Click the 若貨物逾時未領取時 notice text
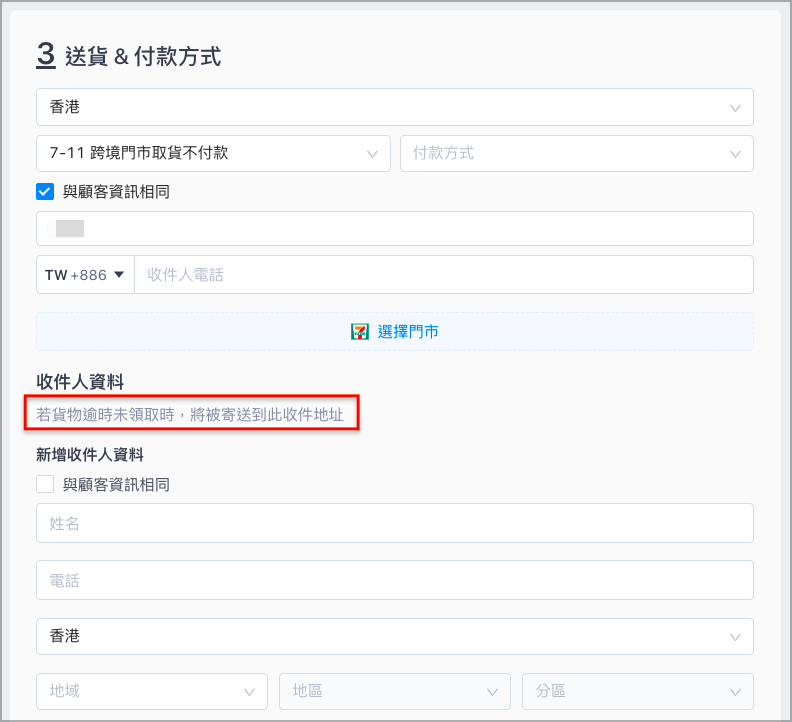792x722 pixels. coord(190,415)
